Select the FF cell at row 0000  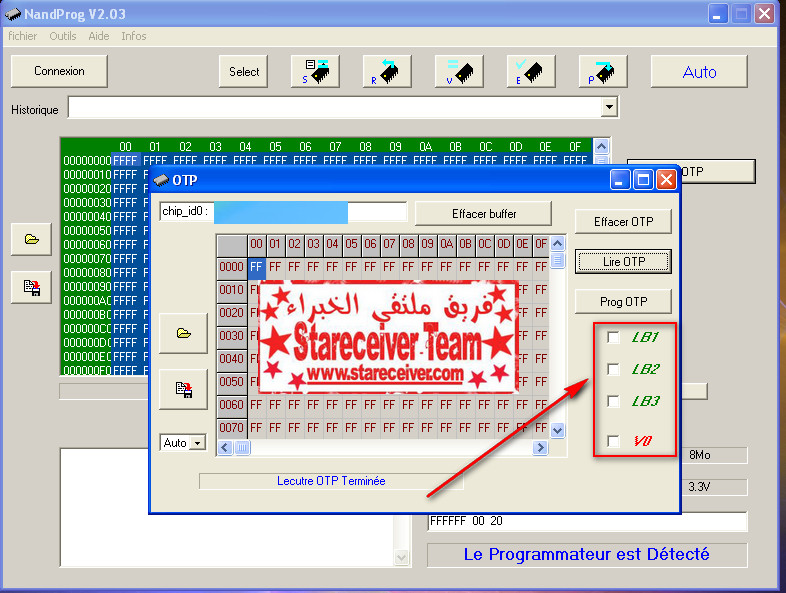click(x=257, y=267)
